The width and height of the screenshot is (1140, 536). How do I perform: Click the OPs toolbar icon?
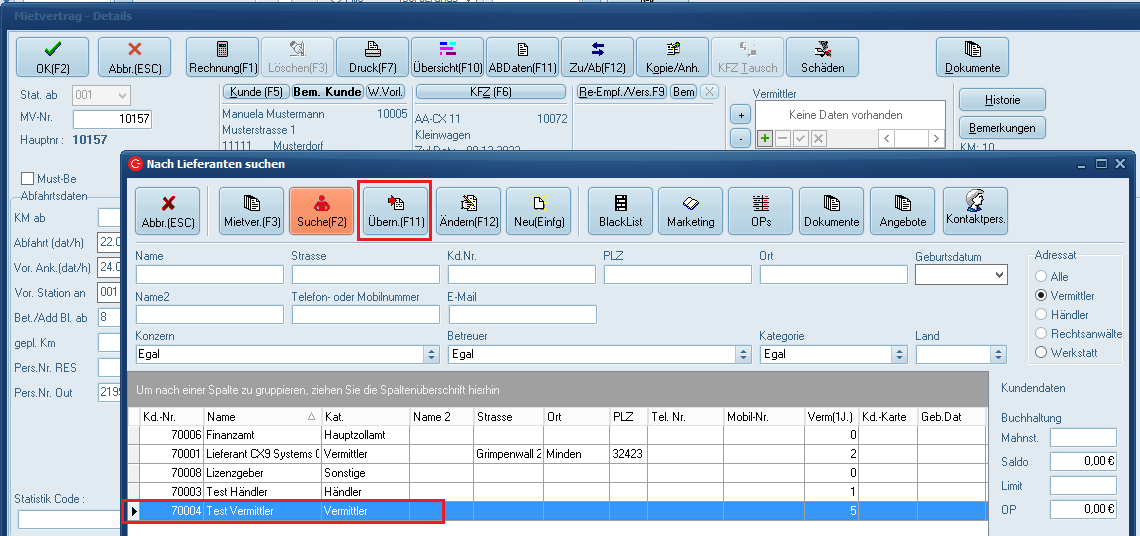[x=761, y=211]
